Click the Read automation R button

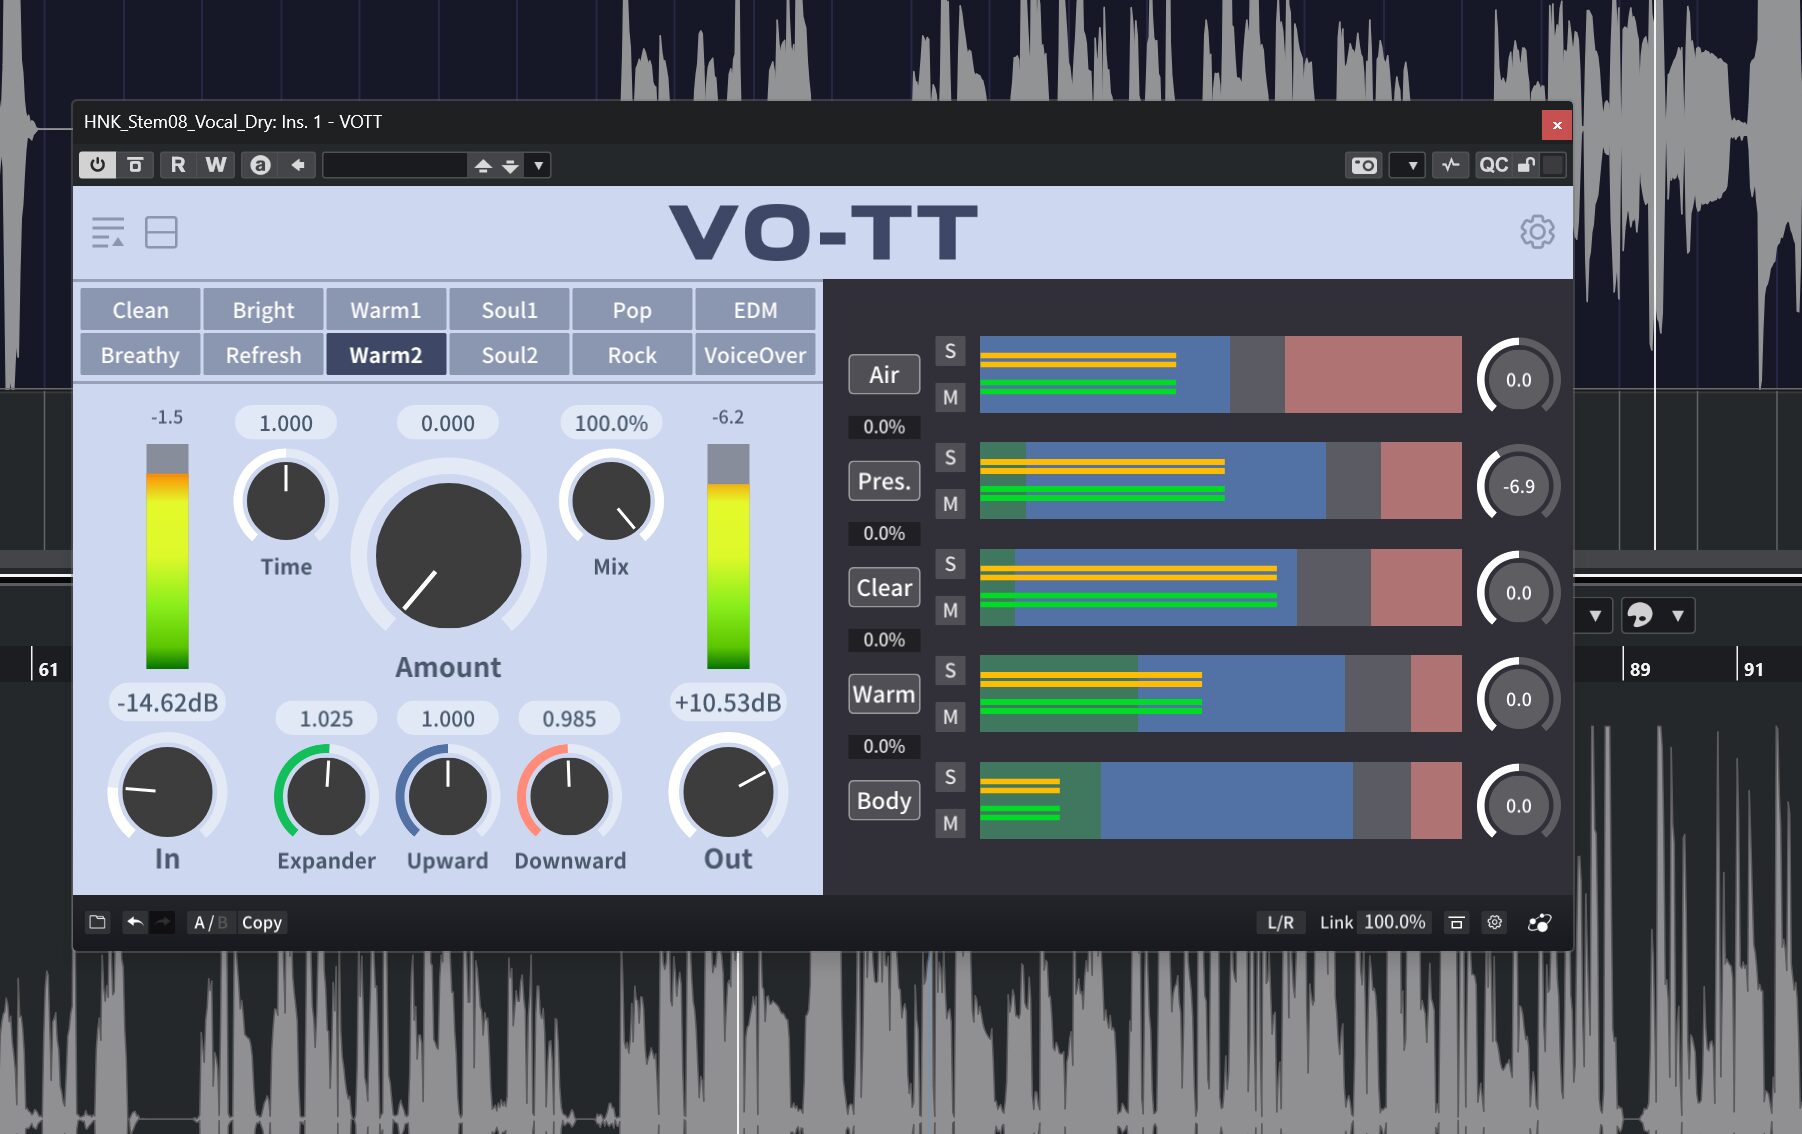(x=178, y=165)
